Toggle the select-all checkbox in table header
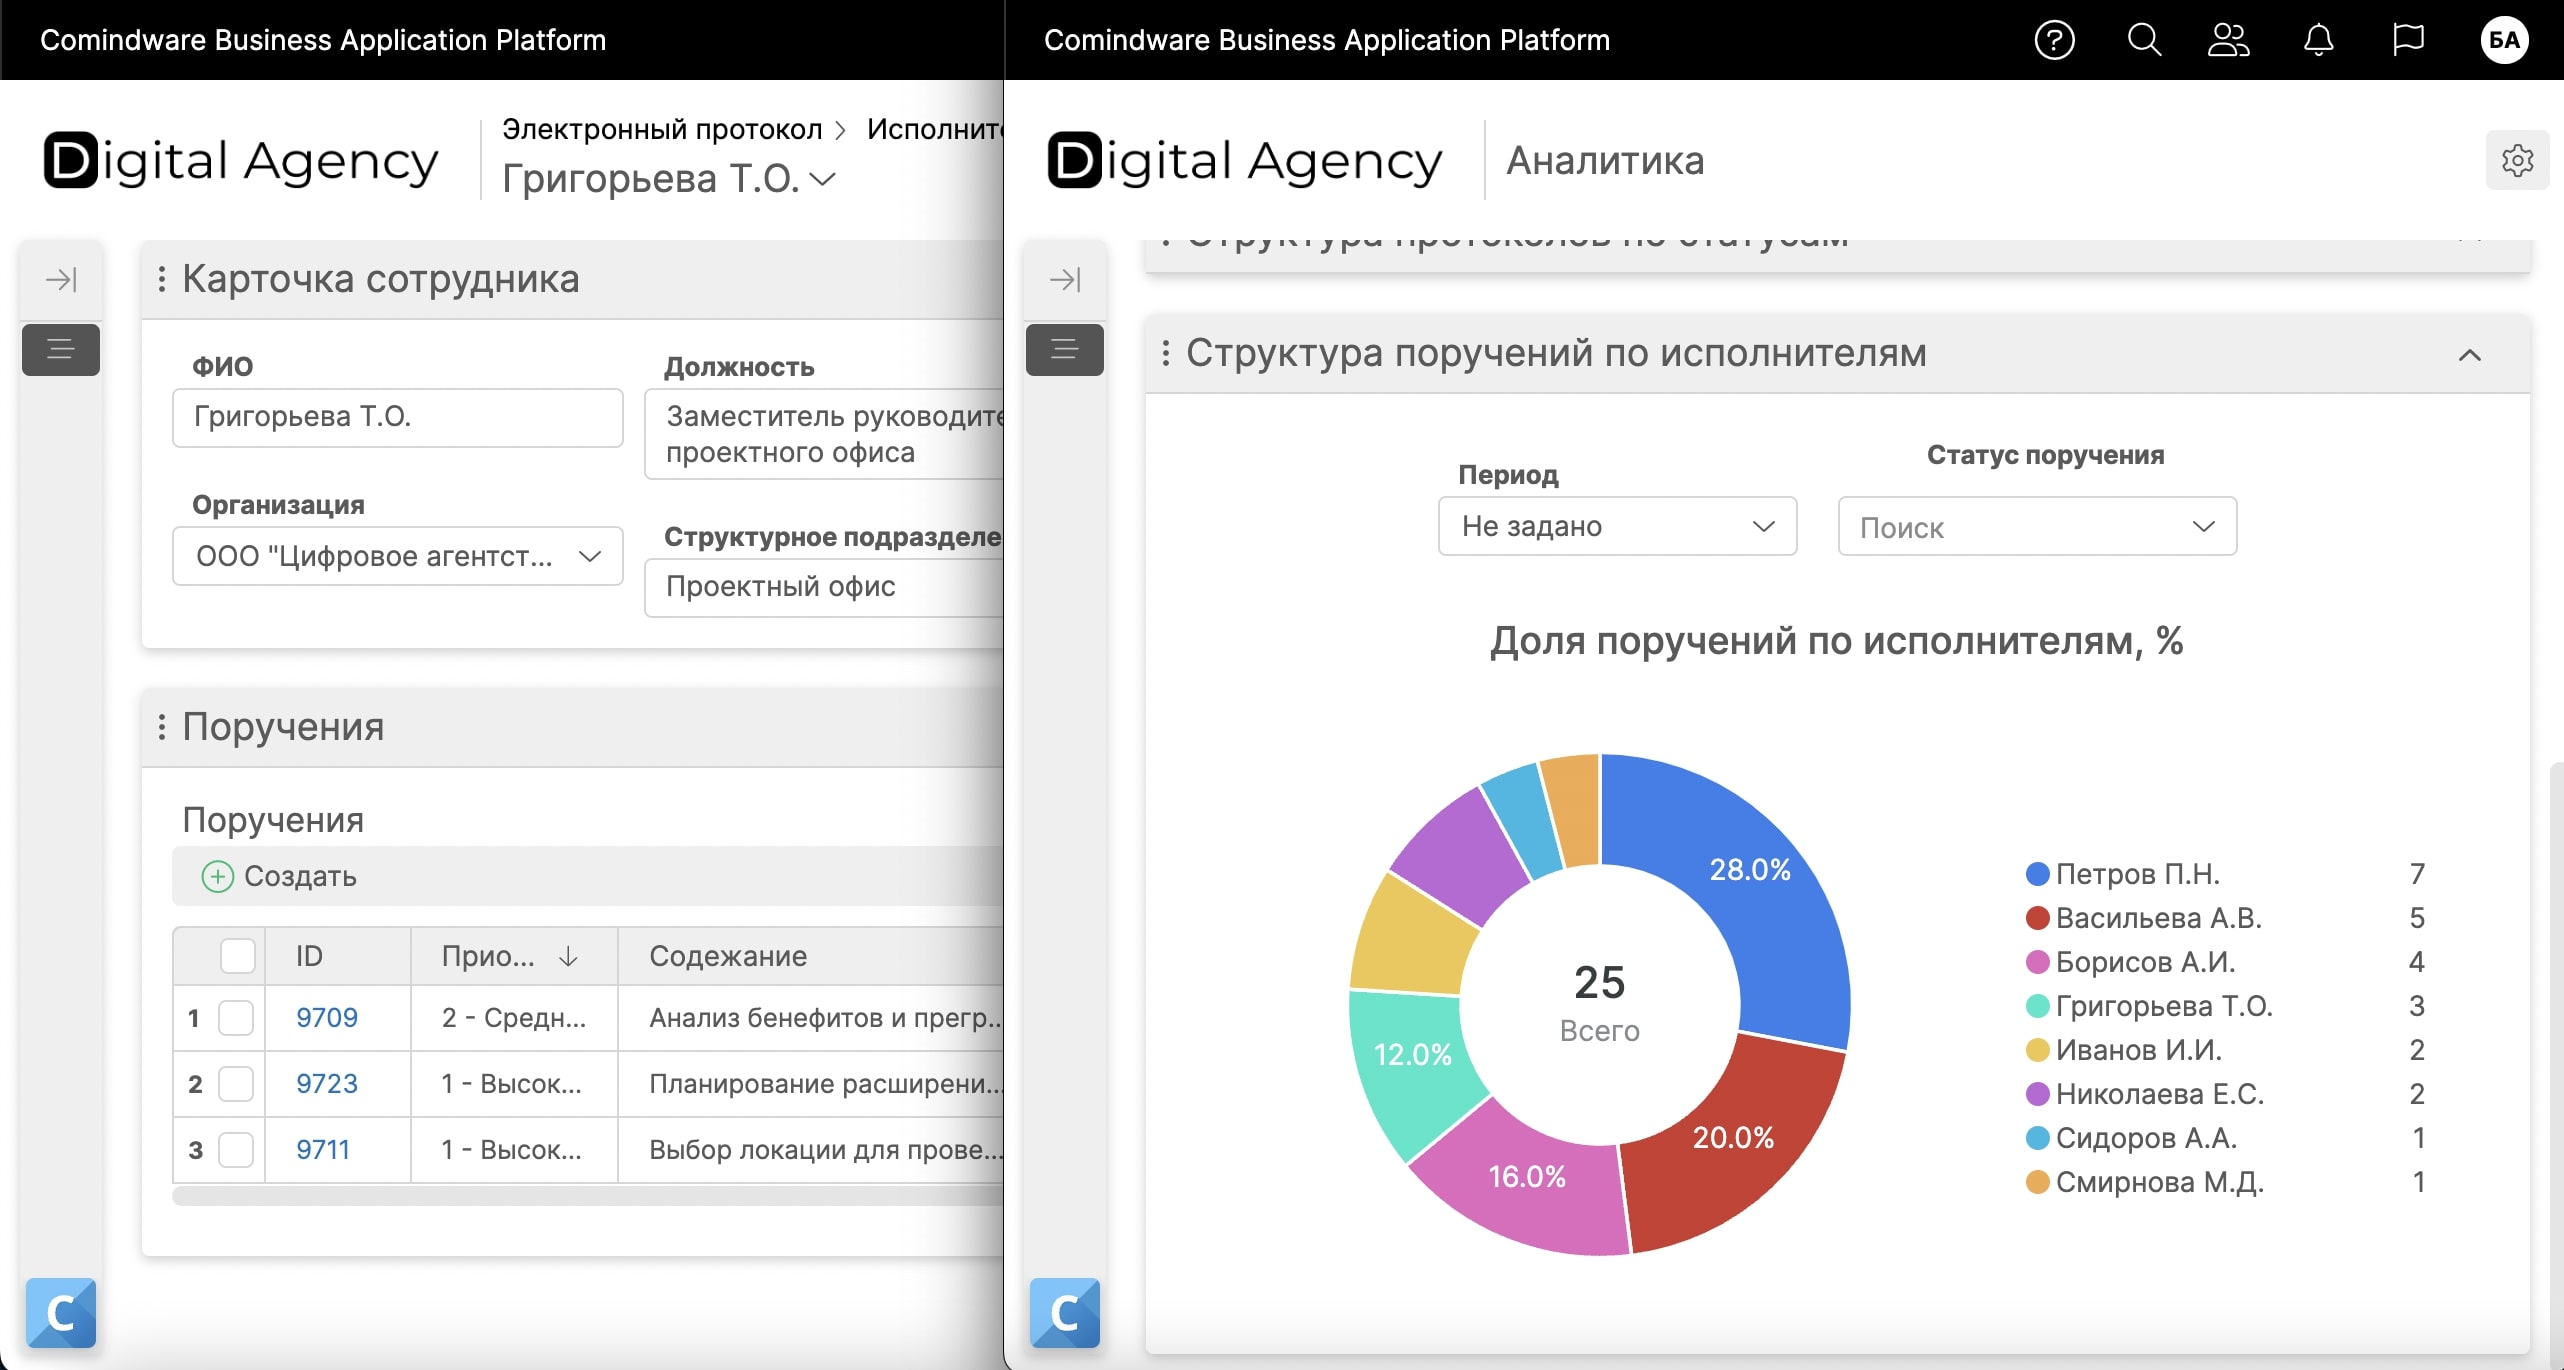Screen dimensions: 2564x1370 click(x=238, y=956)
